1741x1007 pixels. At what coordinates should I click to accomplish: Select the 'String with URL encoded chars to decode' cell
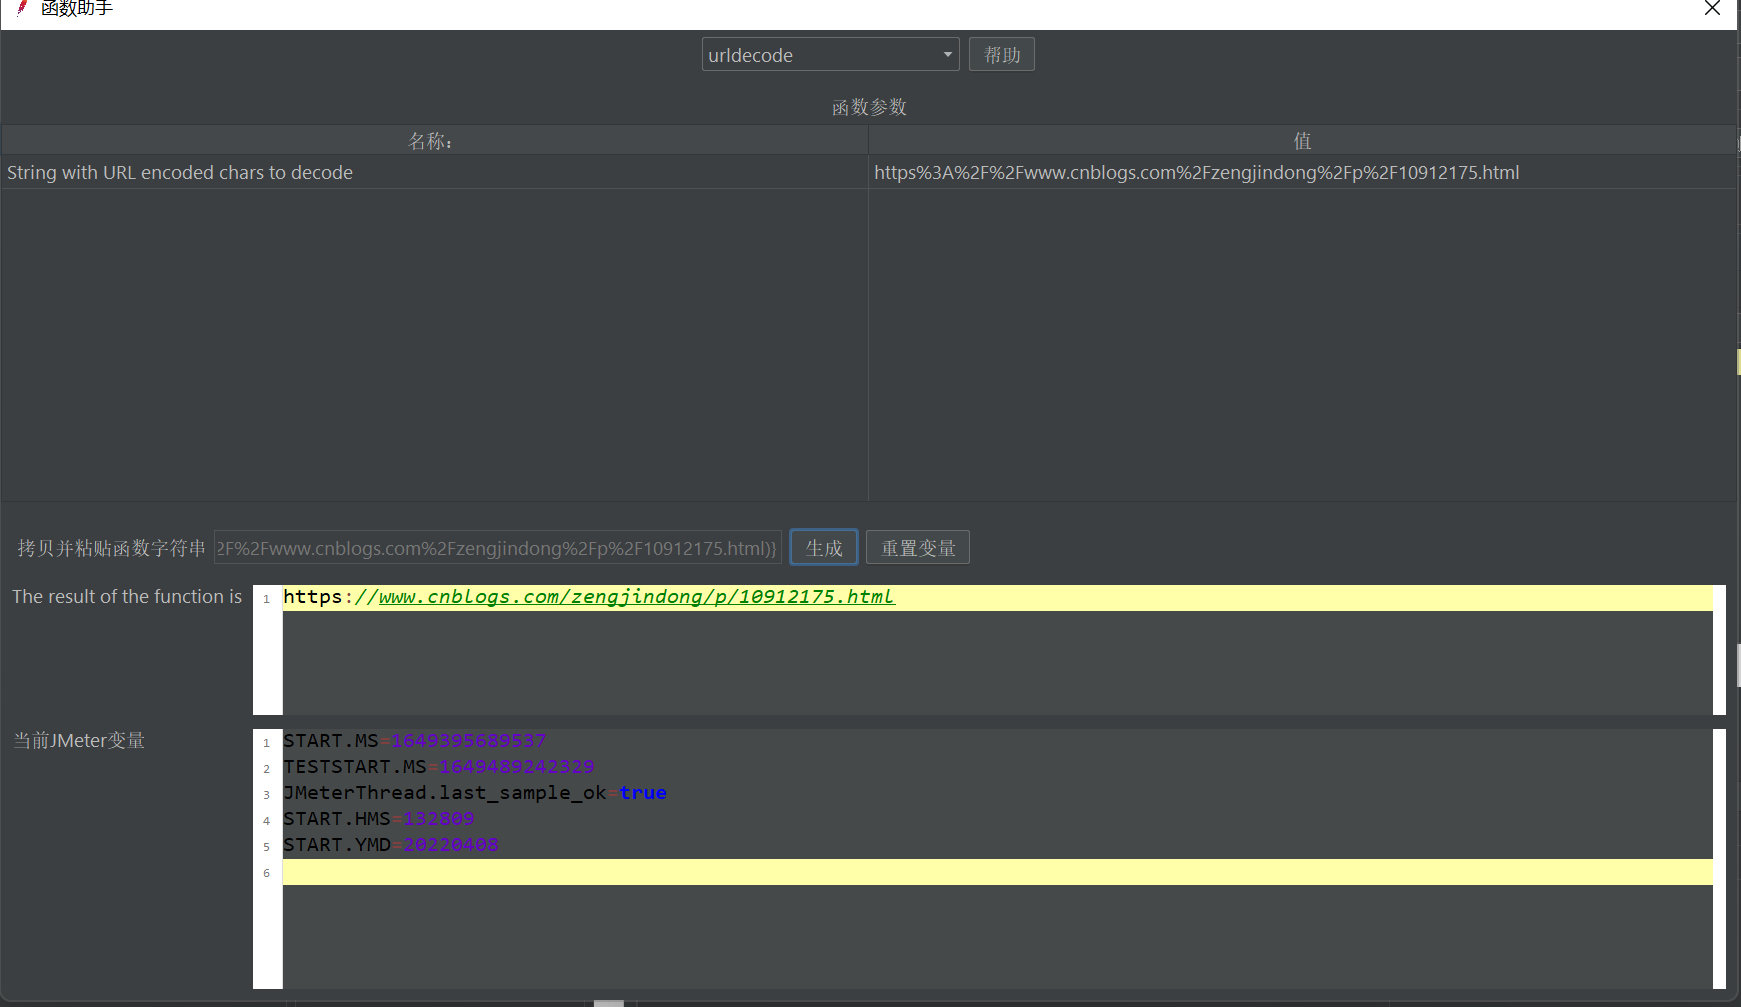(x=434, y=172)
